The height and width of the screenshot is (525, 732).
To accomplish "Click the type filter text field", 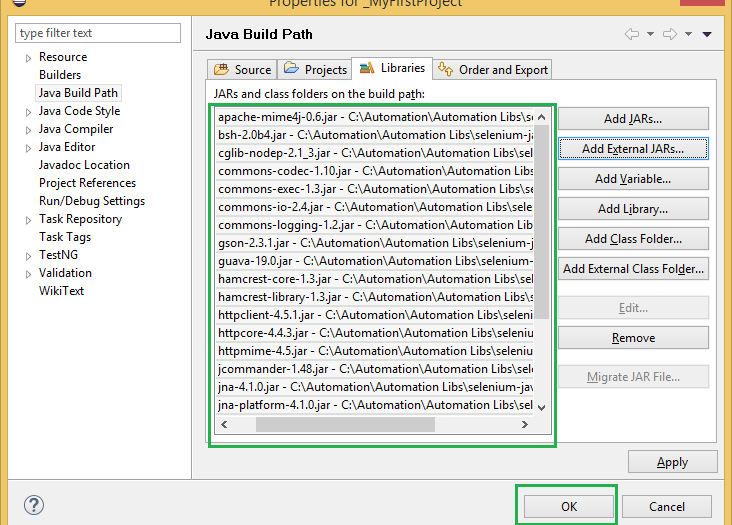I will pyautogui.click(x=98, y=33).
